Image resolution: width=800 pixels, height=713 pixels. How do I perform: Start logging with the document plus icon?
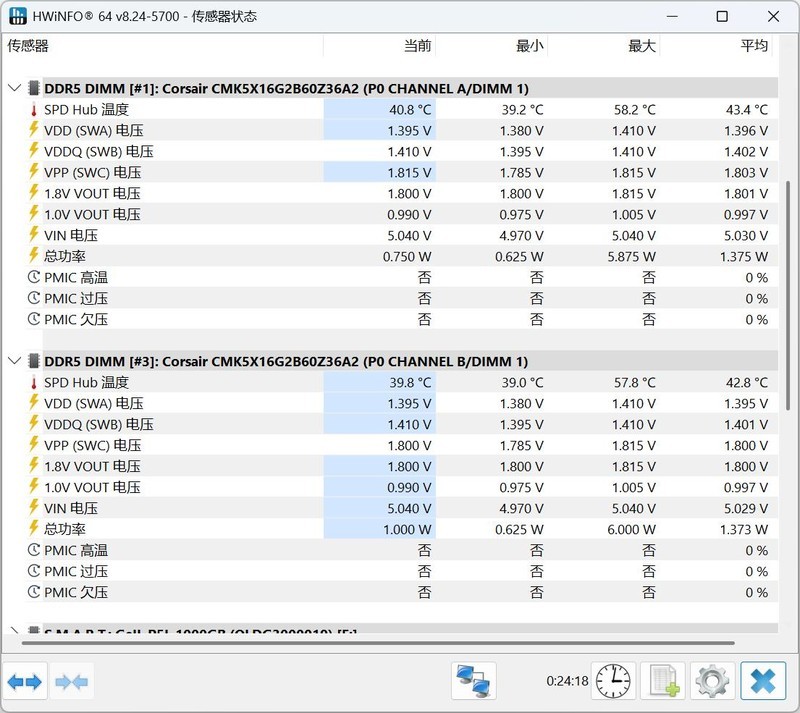[x=664, y=682]
